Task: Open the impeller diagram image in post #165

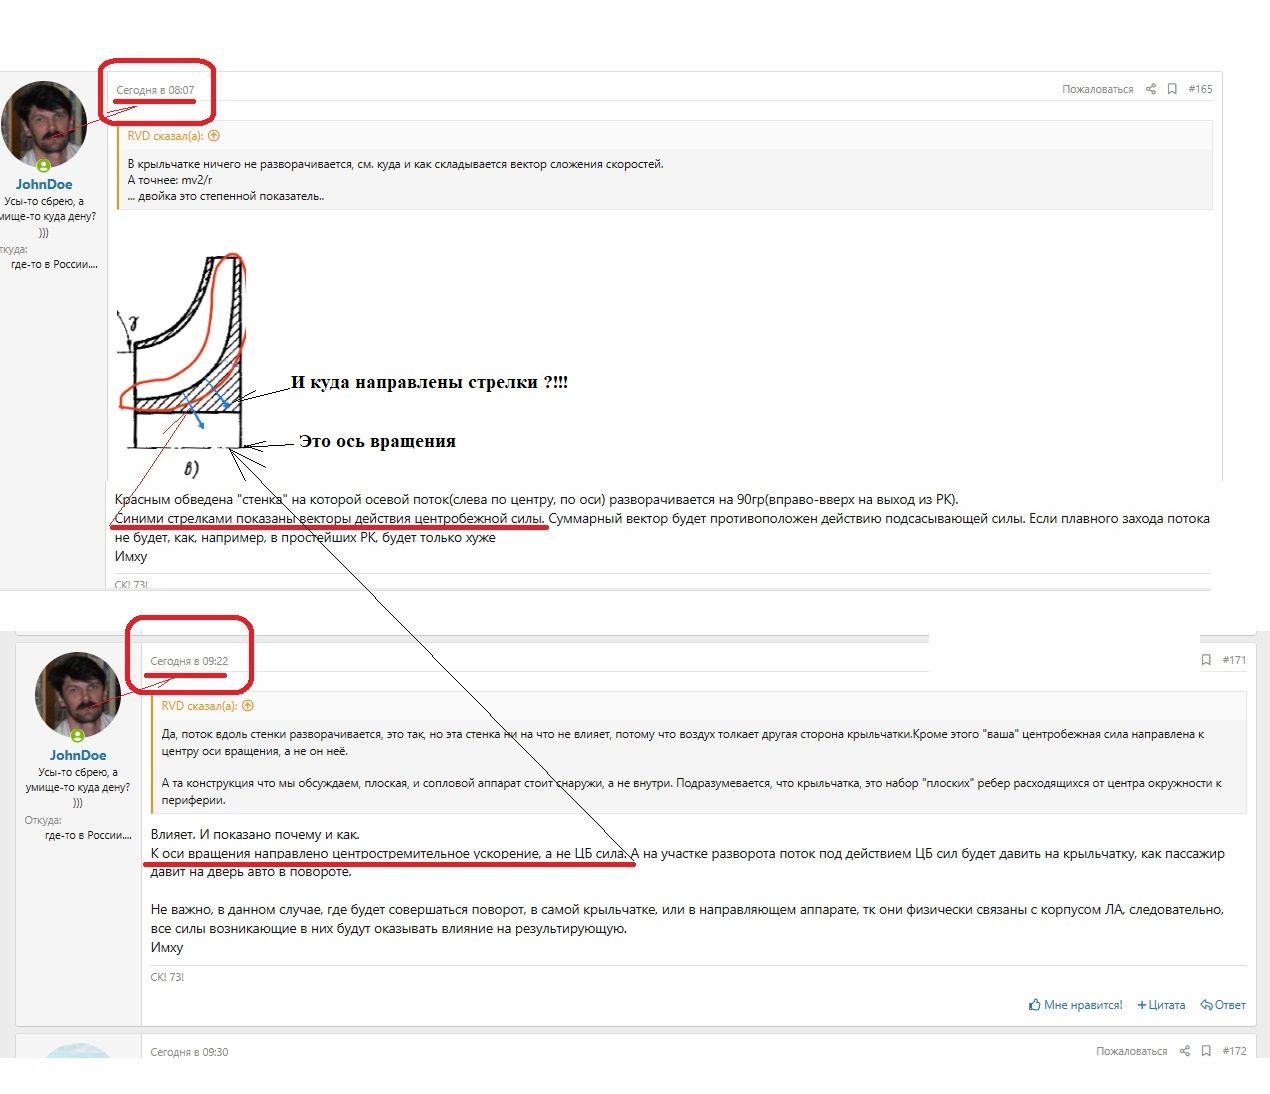Action: tap(183, 350)
